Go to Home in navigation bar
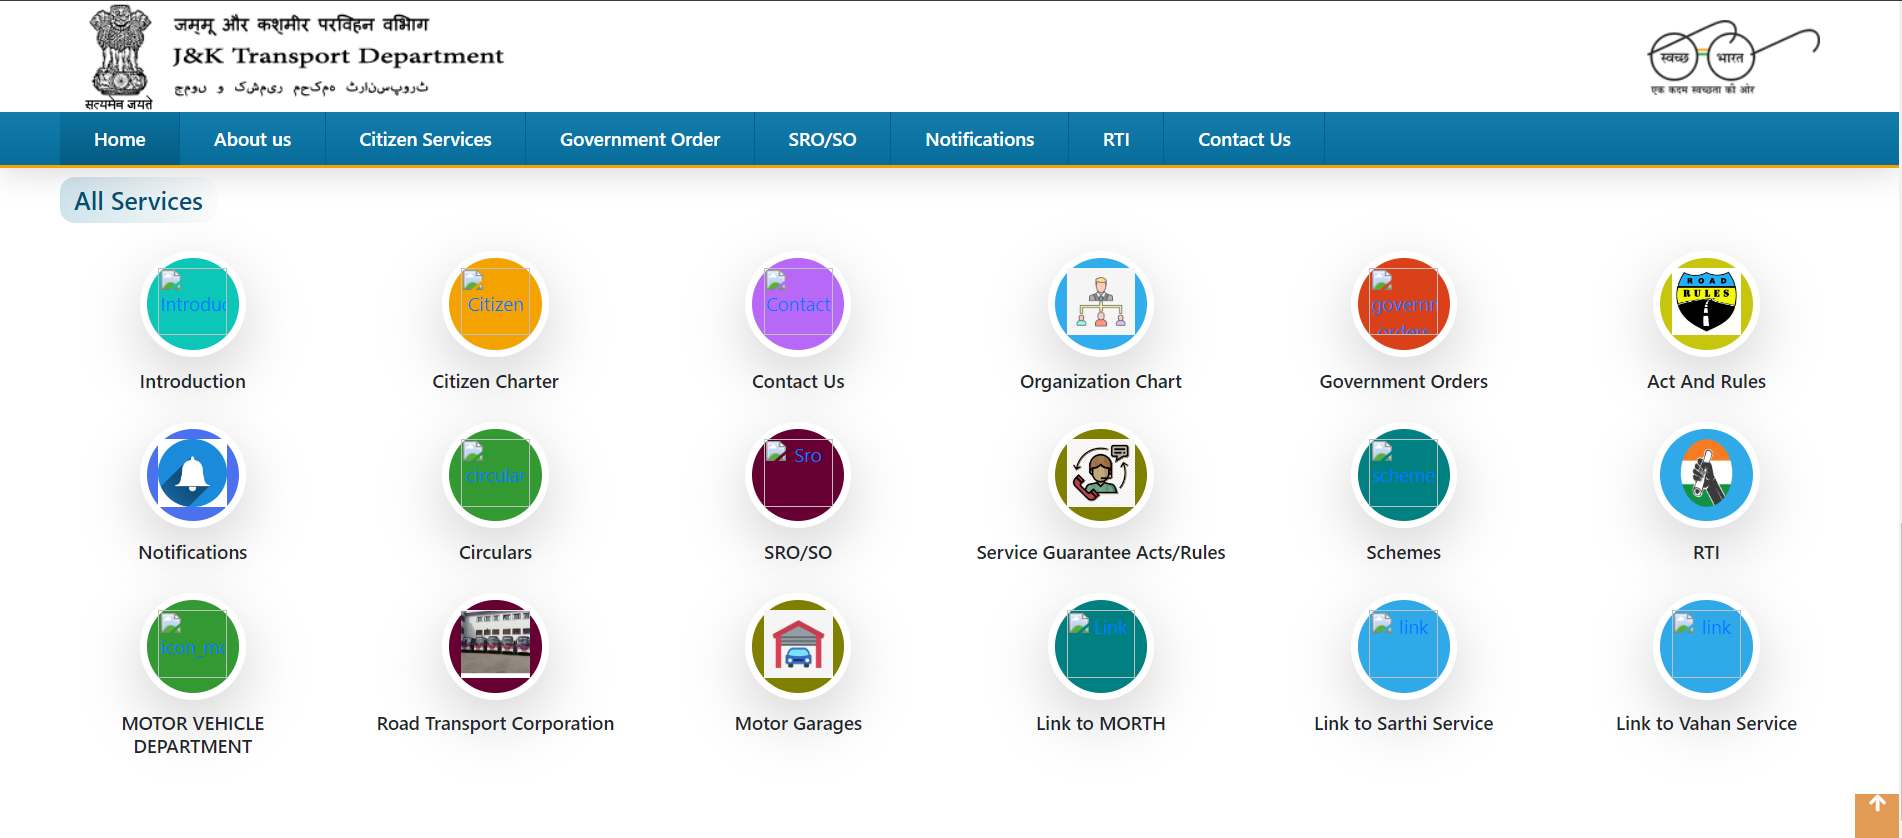Screen dimensions: 1902x838 pyautogui.click(x=120, y=139)
